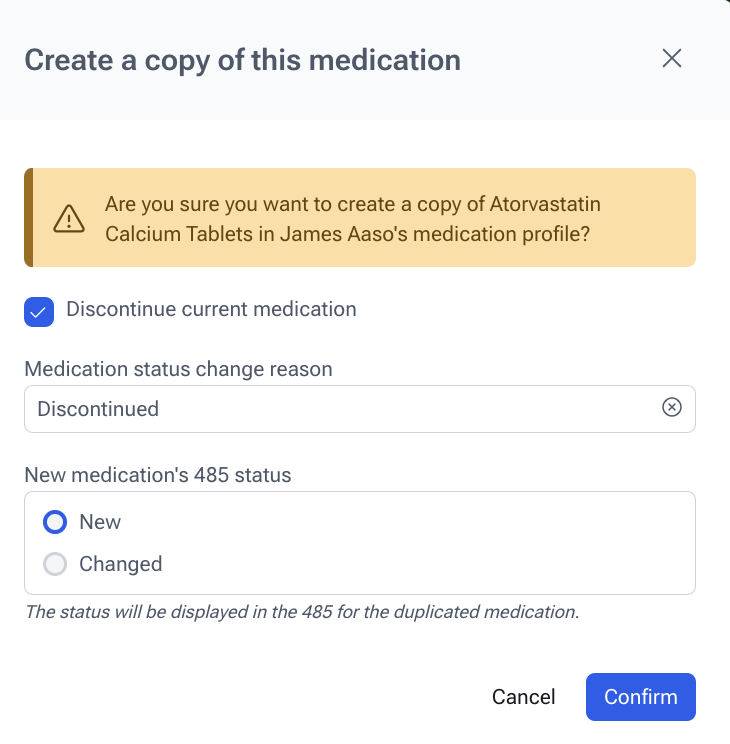Click the 485 status helper note text

pyautogui.click(x=301, y=612)
